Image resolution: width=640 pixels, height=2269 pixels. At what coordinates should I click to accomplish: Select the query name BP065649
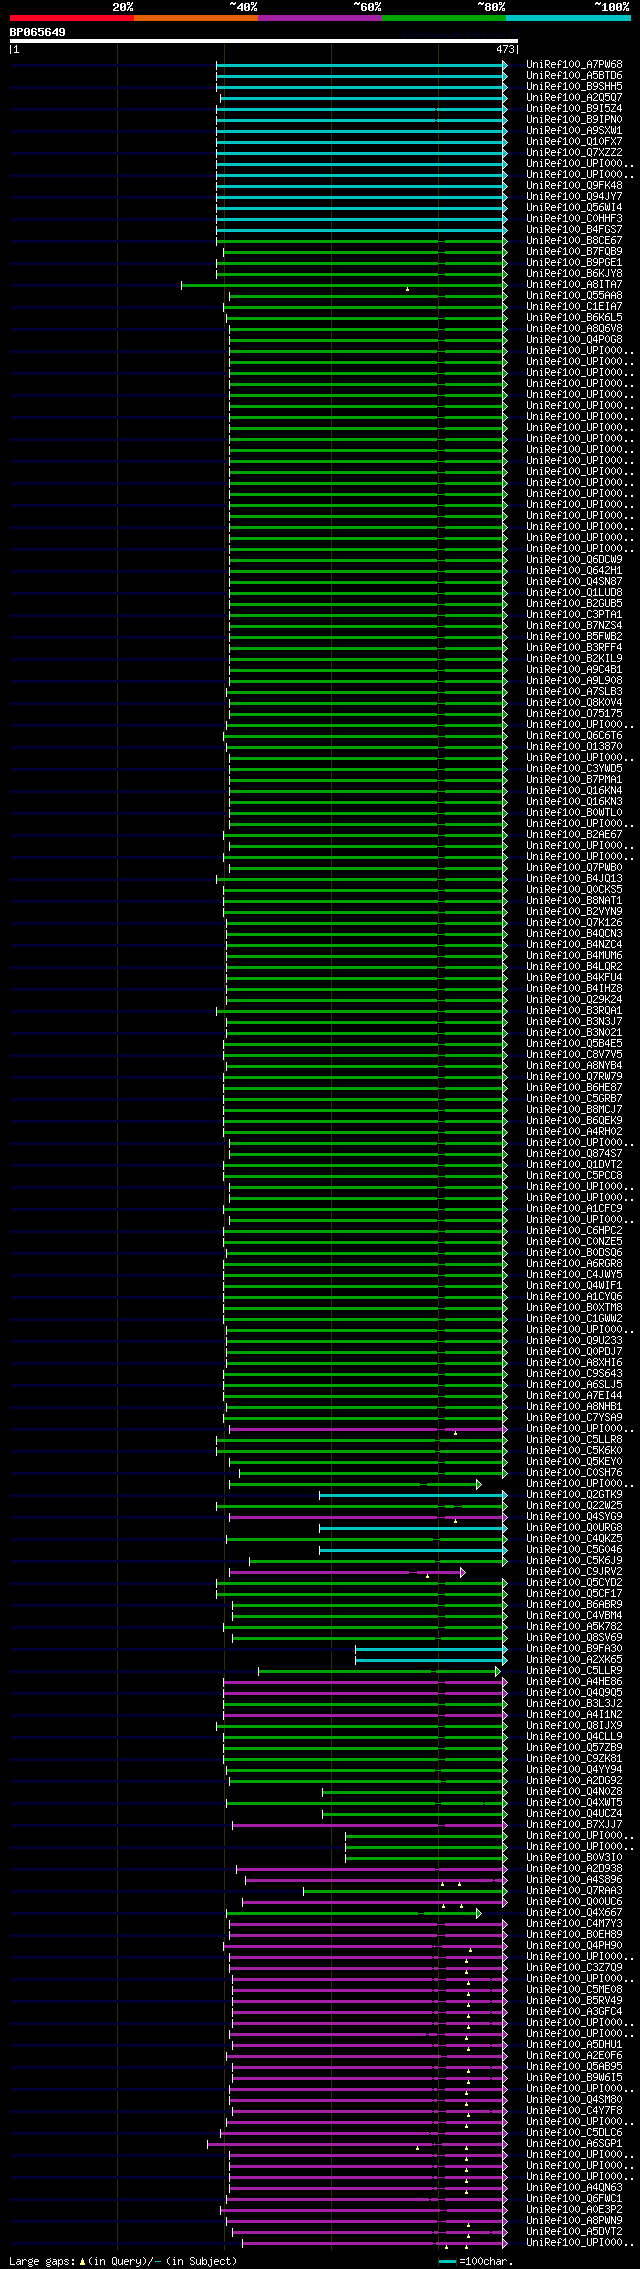pos(38,32)
